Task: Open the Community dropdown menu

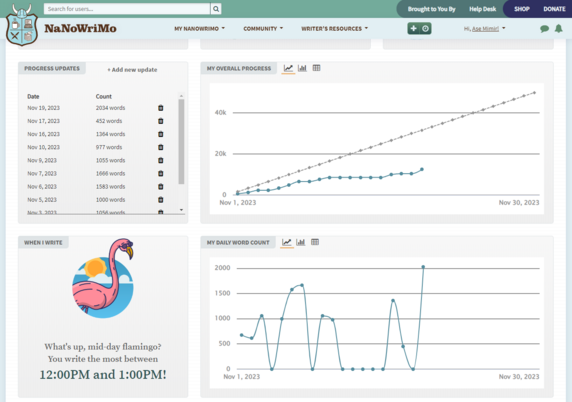Action: (x=263, y=28)
